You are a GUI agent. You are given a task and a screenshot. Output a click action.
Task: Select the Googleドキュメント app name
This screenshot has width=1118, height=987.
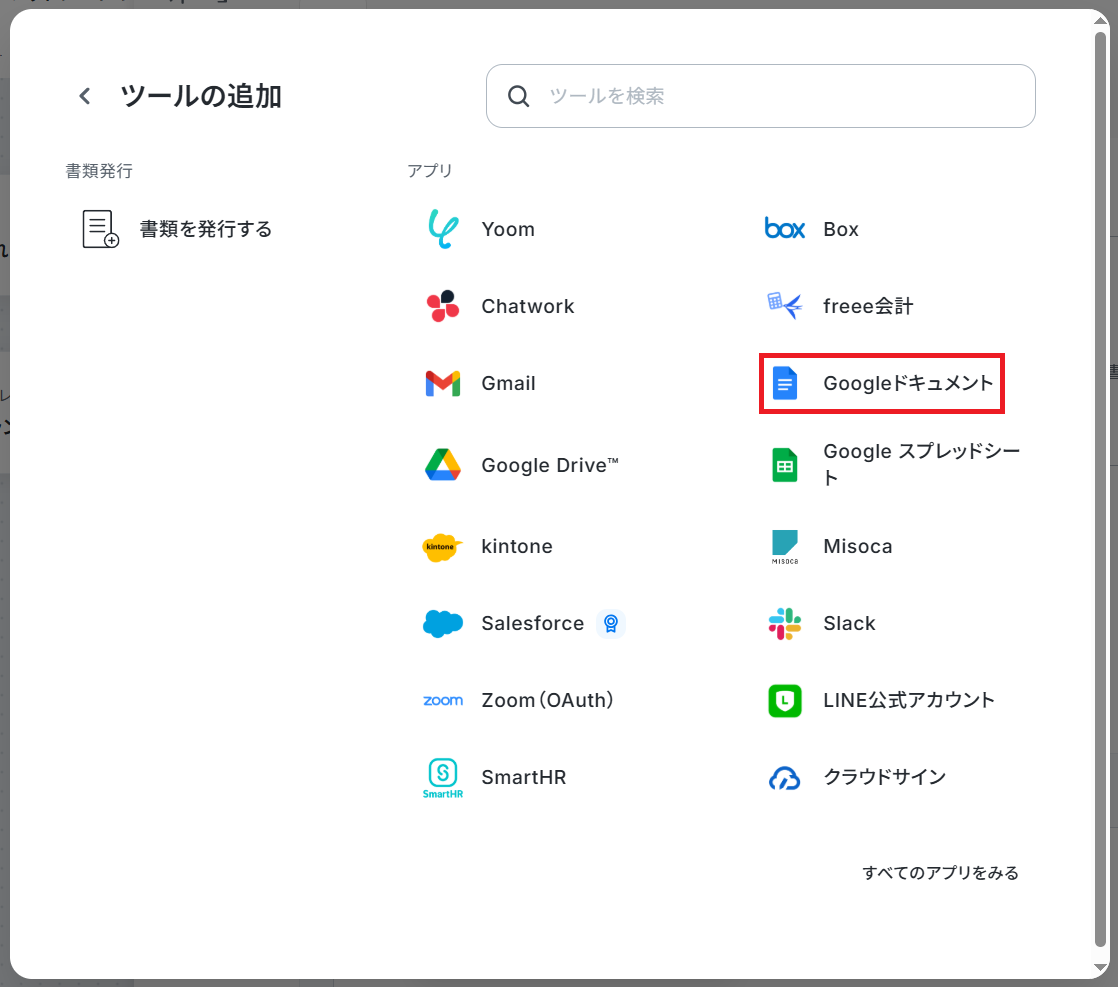(908, 383)
